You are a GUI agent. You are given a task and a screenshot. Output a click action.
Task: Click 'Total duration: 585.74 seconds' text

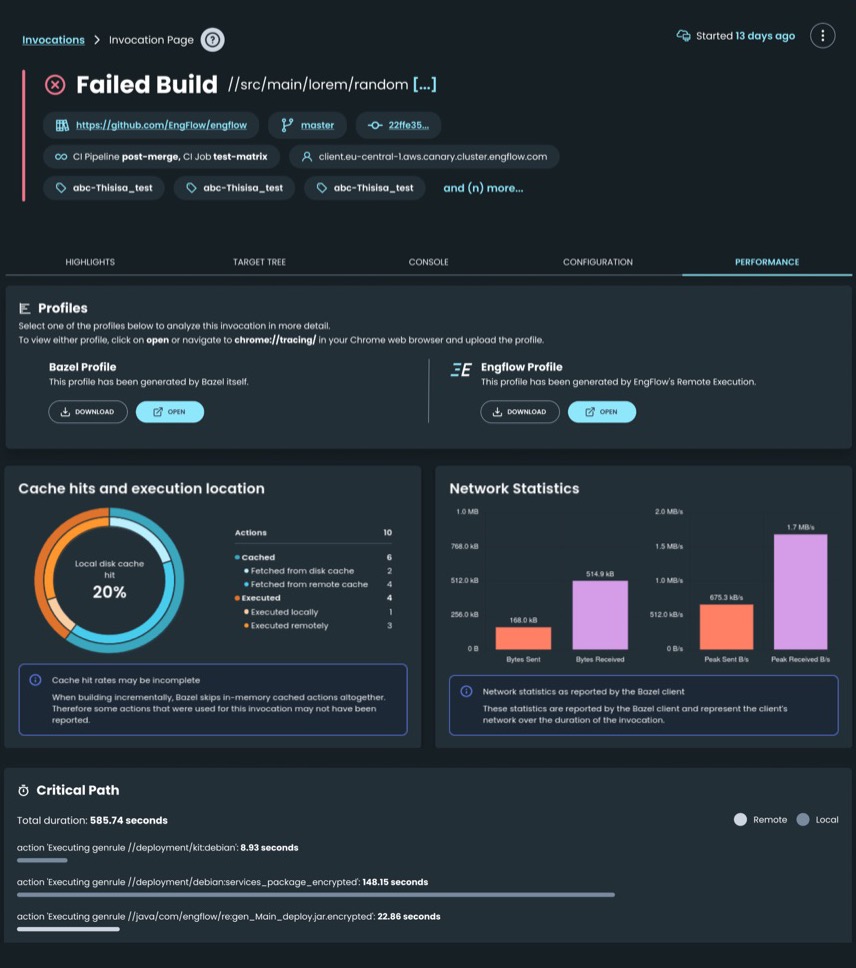click(92, 820)
